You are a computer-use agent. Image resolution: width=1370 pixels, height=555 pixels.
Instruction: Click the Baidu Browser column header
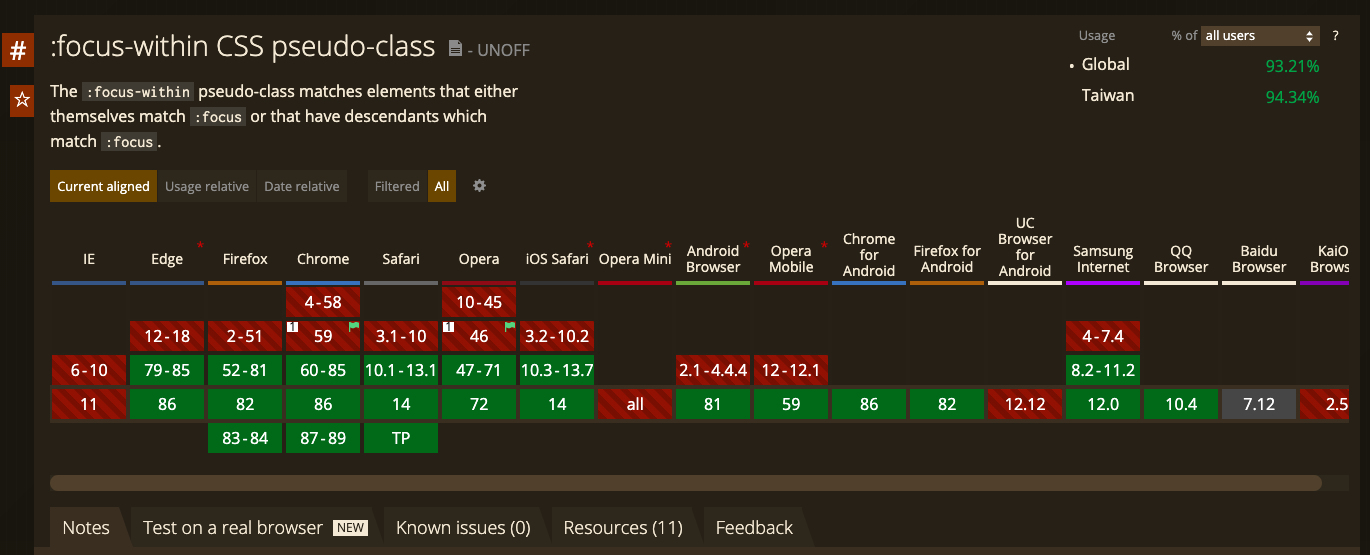tap(1259, 259)
